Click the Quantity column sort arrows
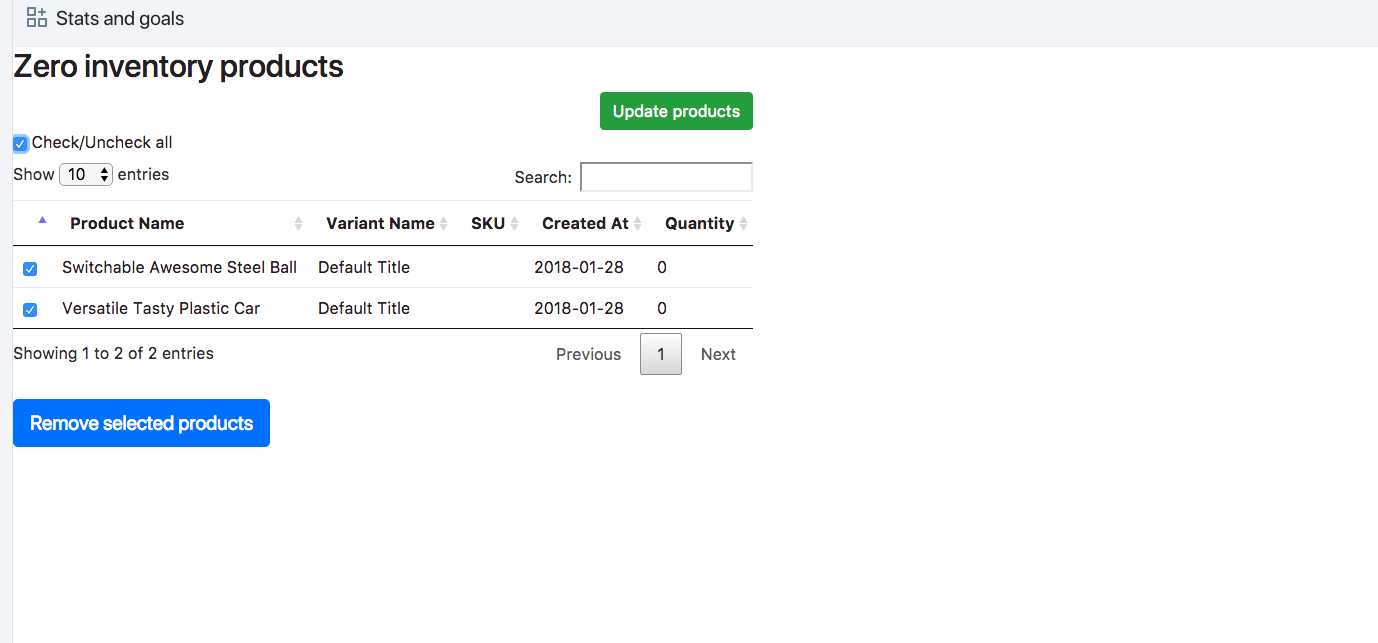 pos(743,224)
